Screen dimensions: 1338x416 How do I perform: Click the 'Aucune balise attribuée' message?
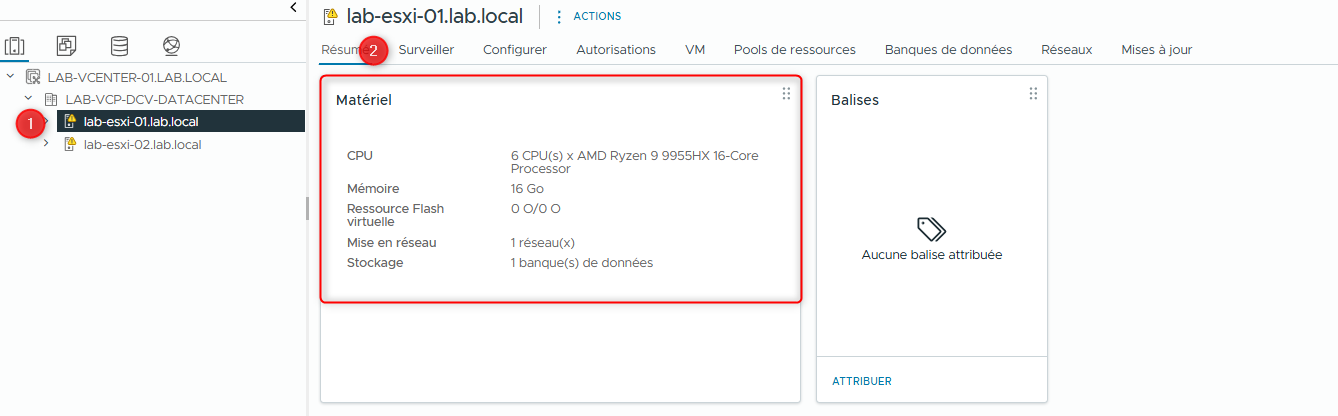pos(932,255)
